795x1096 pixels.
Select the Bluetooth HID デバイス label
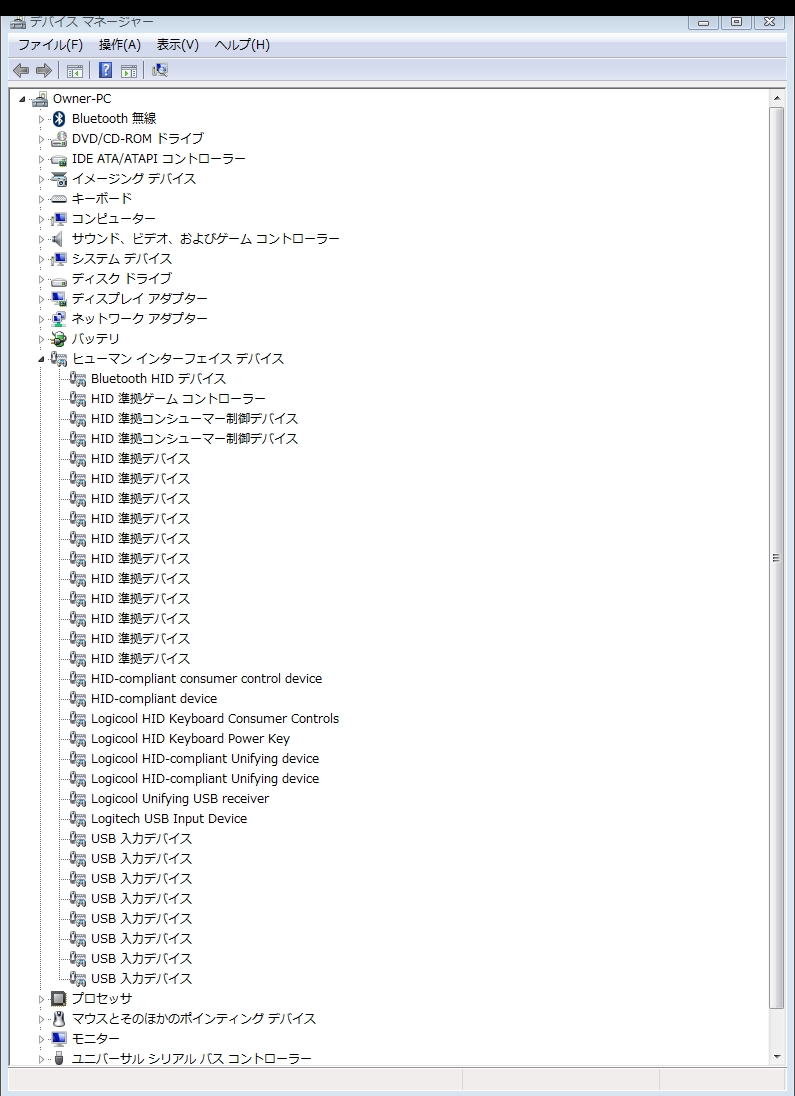(x=159, y=379)
